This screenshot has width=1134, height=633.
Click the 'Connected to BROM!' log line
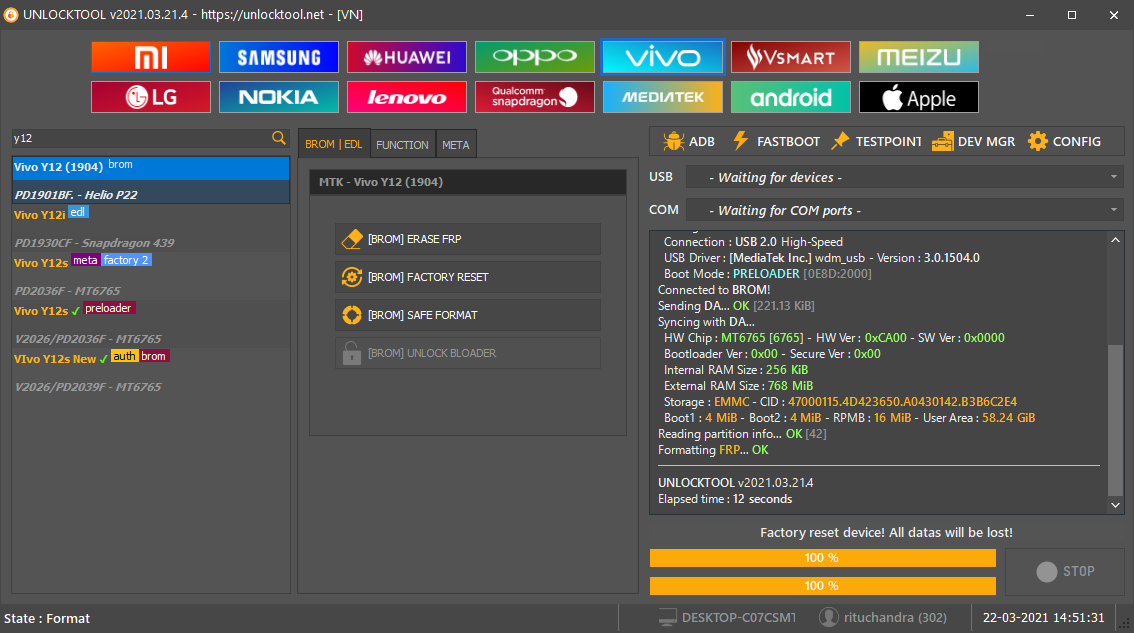714,289
